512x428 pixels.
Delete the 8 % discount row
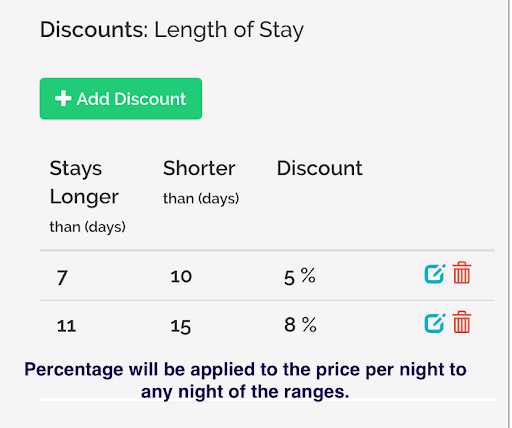pos(462,322)
